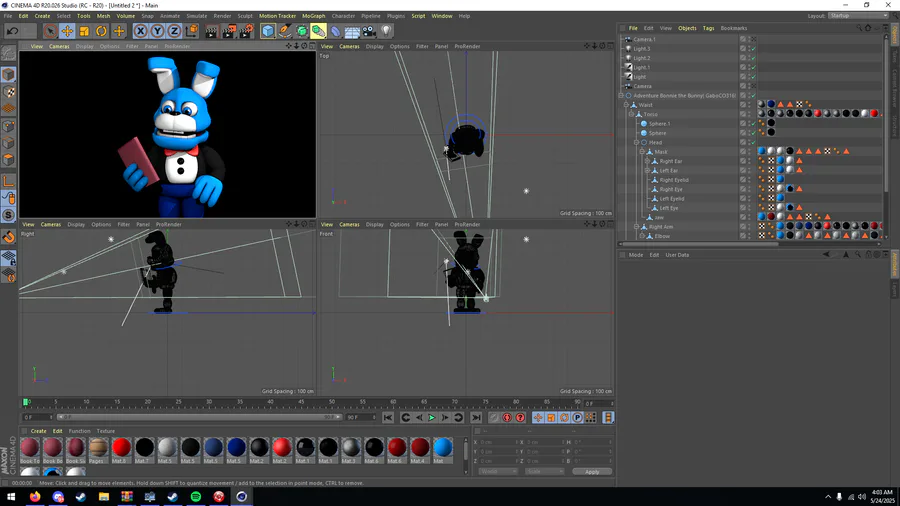Screen dimensions: 900x506
Task: Click the Record Active Objects icon
Action: (494, 418)
